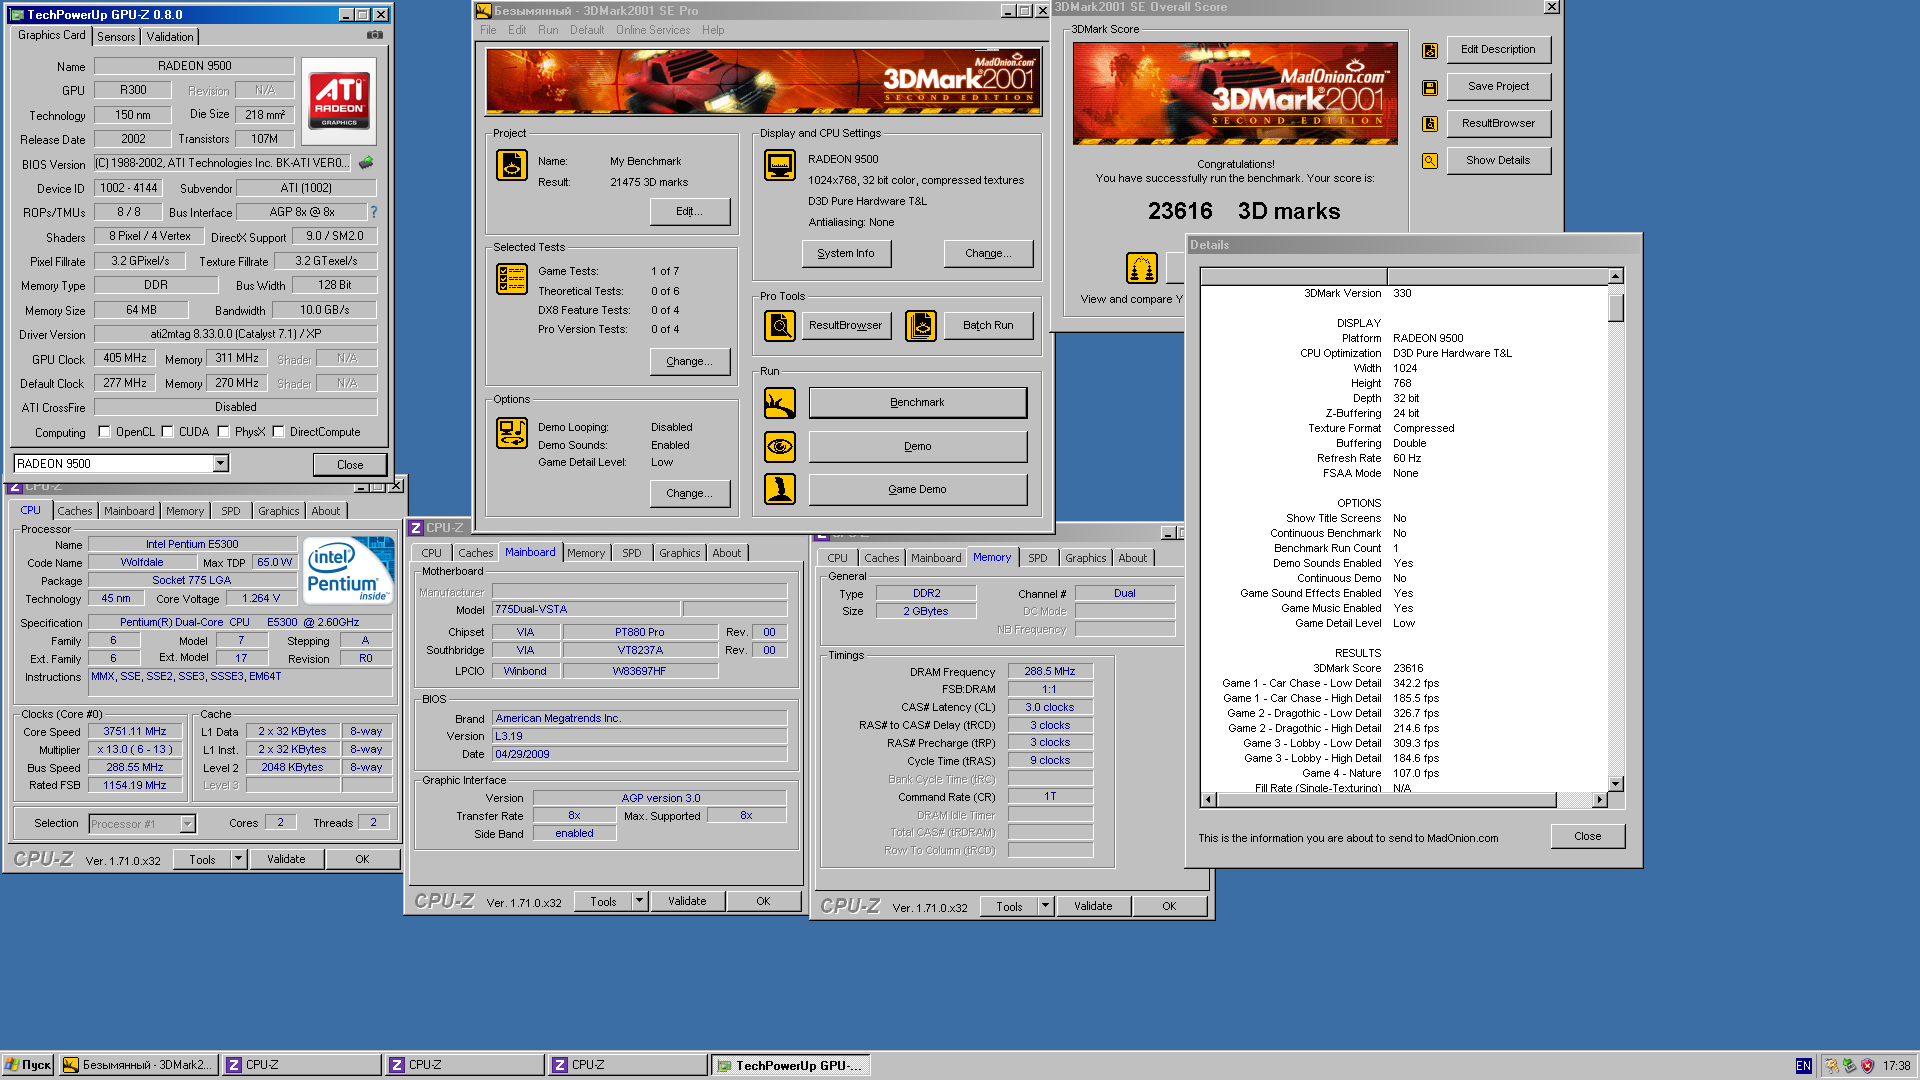The image size is (1920, 1080).
Task: Click the BIOS Version text field in GPU-Z
Action: (x=223, y=163)
